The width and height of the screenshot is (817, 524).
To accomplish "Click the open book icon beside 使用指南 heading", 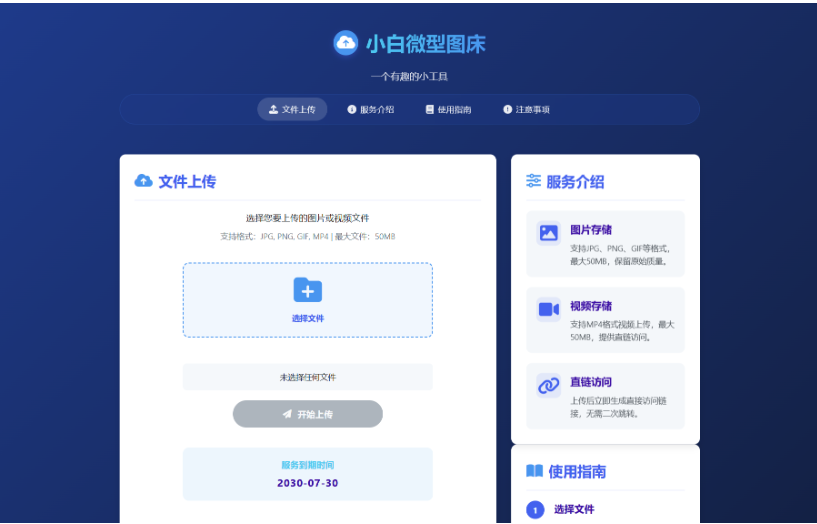I will tap(535, 471).
